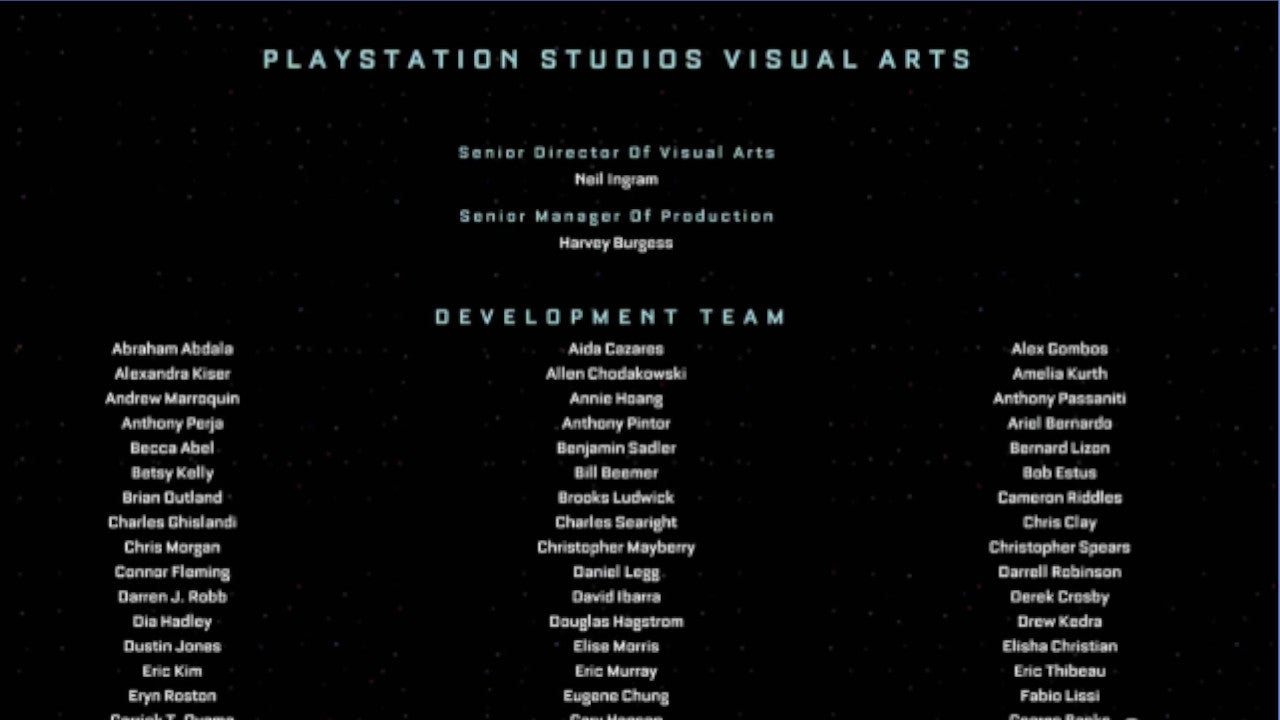Click the name Neil Ingram

(616, 180)
